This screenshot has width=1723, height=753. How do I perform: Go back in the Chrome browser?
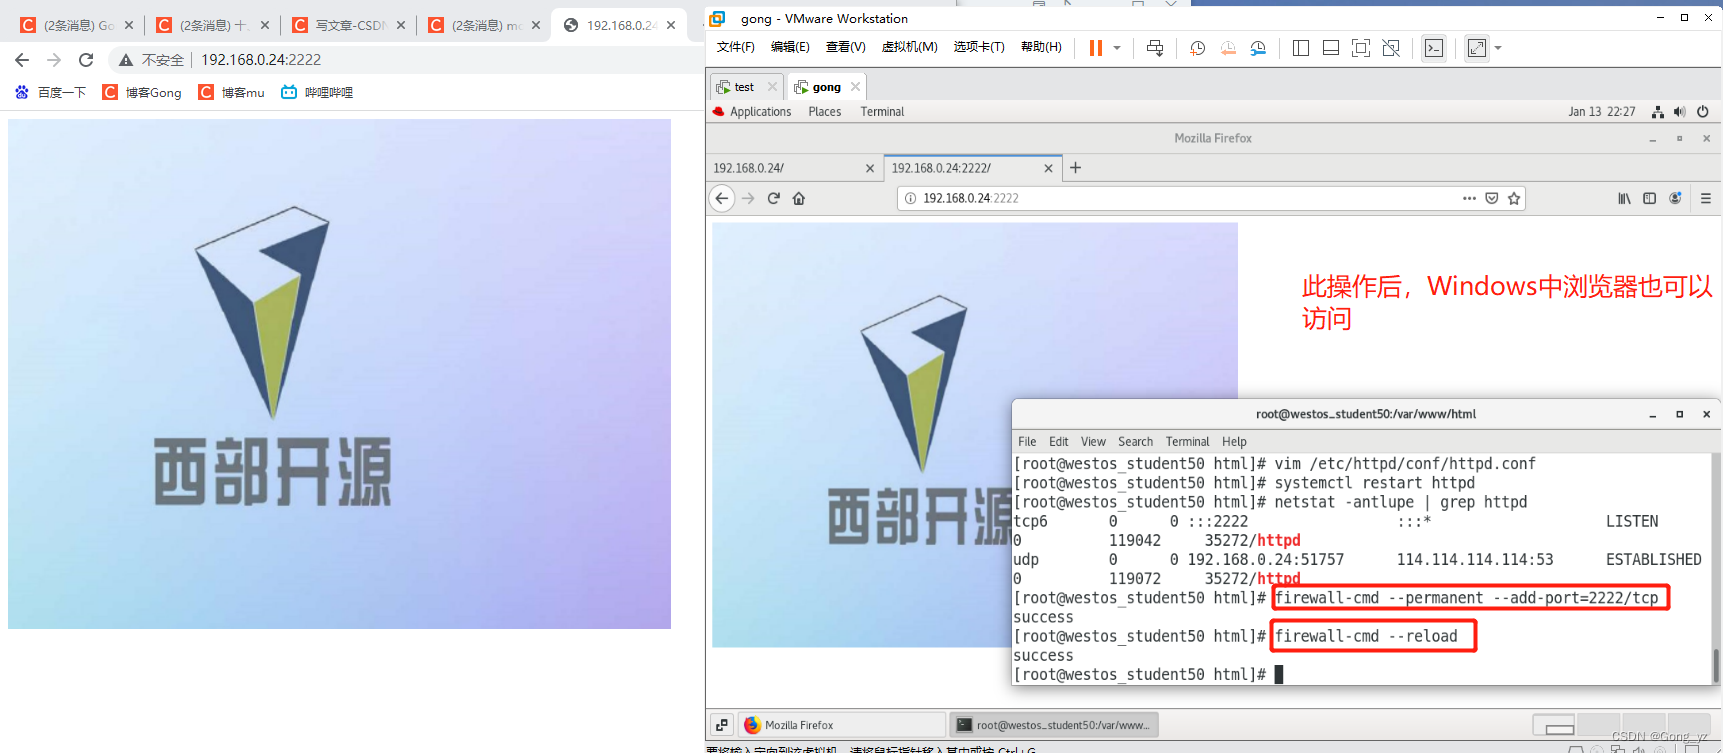tap(22, 60)
